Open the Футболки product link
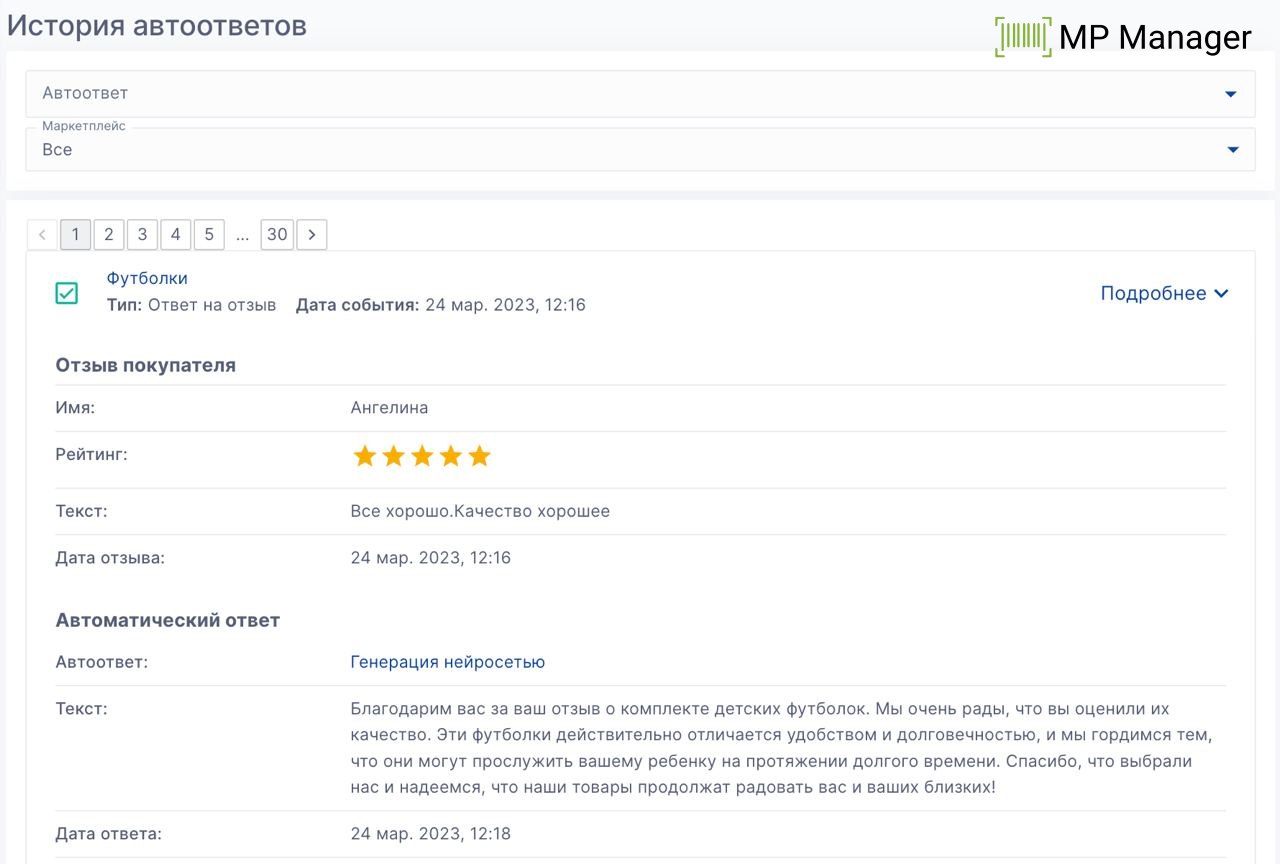The image size is (1280, 864). (147, 278)
